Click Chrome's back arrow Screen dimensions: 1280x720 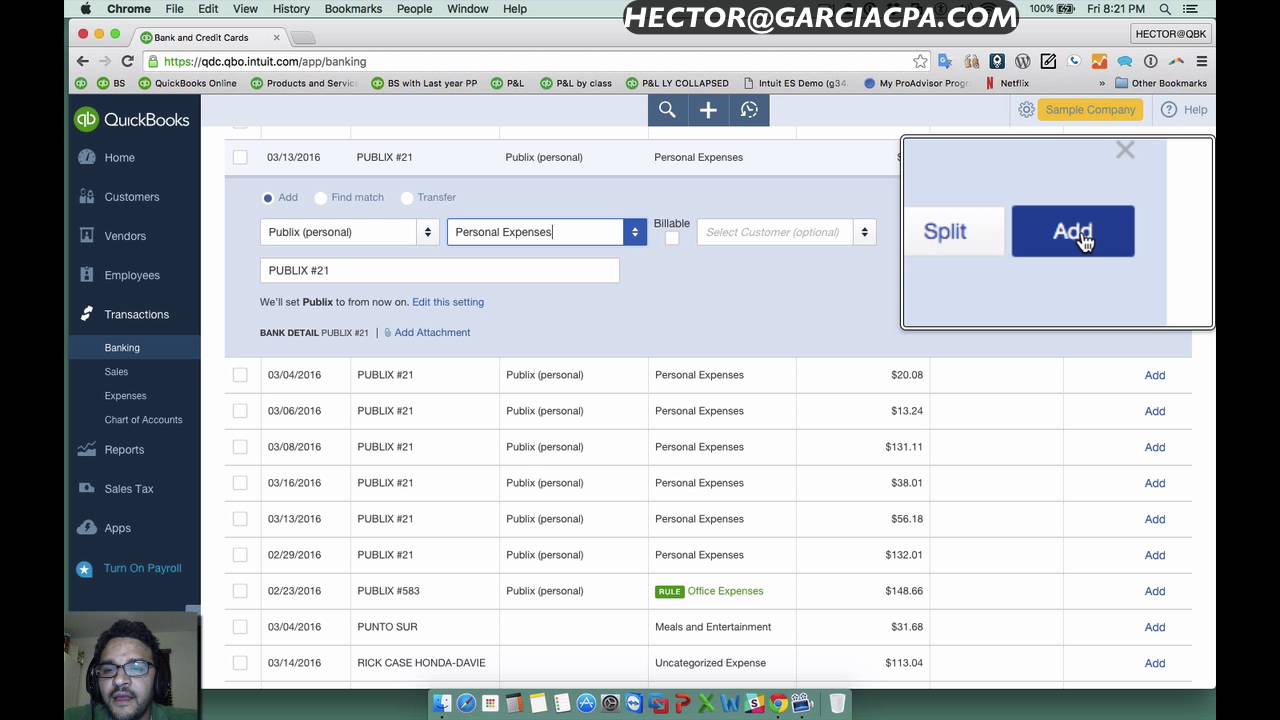tap(83, 61)
